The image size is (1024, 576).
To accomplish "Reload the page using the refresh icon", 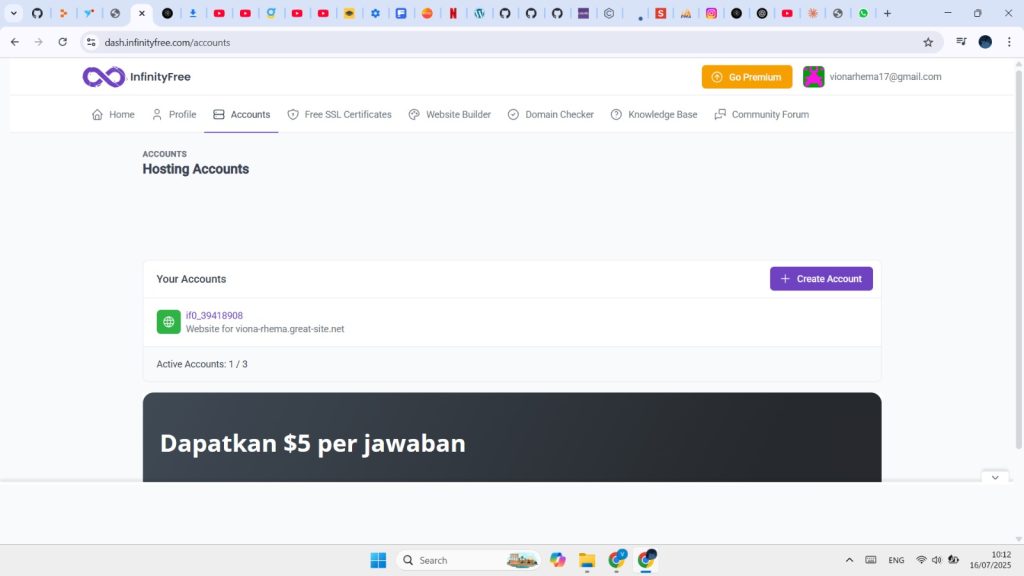I will (63, 42).
